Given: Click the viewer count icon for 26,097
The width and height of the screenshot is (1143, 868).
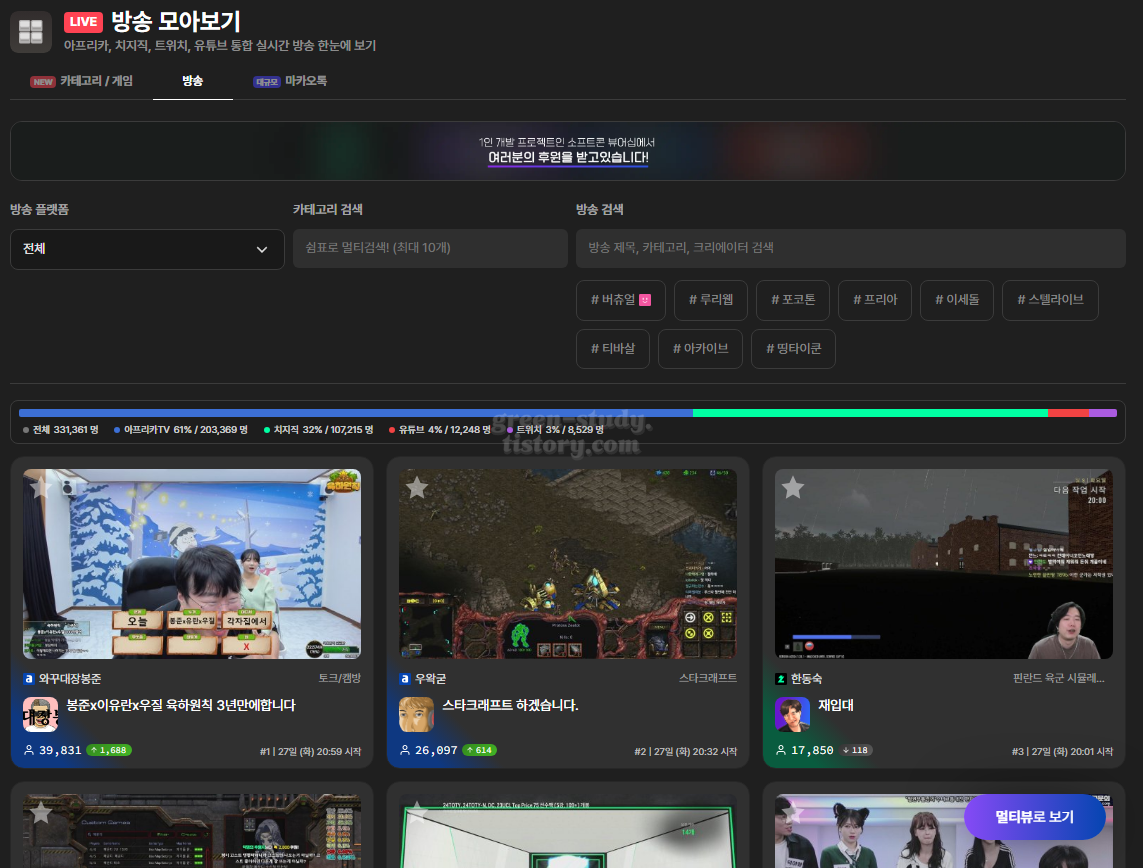Looking at the screenshot, I should 405,750.
